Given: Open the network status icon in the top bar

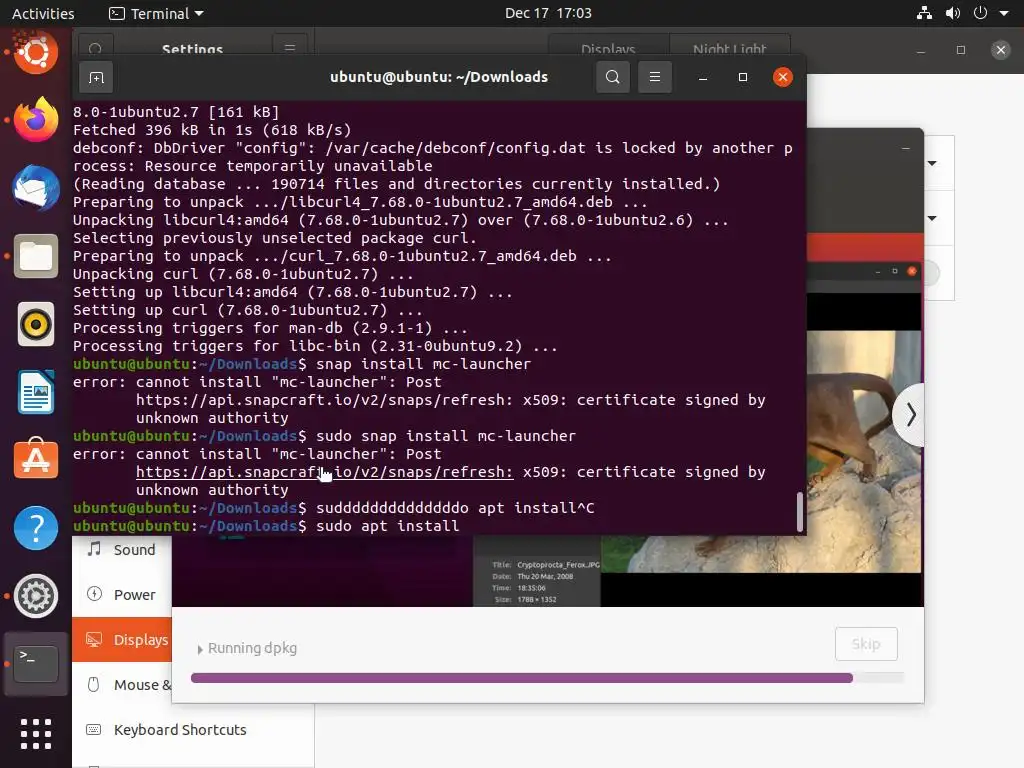Looking at the screenshot, I should pyautogui.click(x=924, y=13).
